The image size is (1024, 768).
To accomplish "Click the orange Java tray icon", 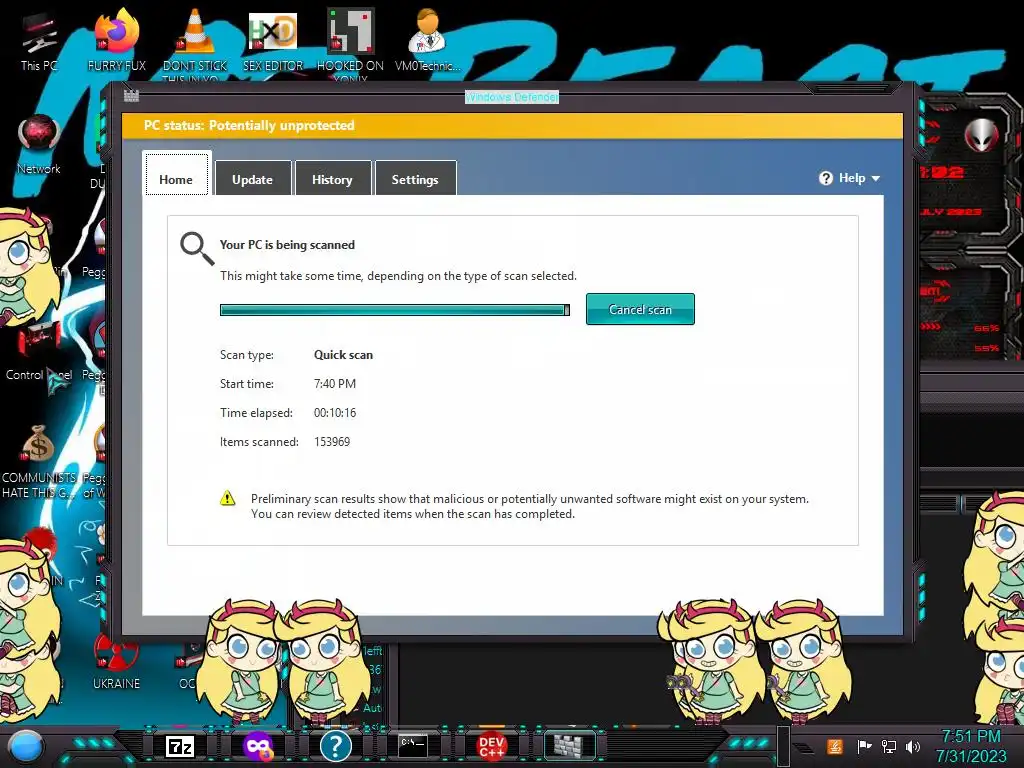I will 835,746.
